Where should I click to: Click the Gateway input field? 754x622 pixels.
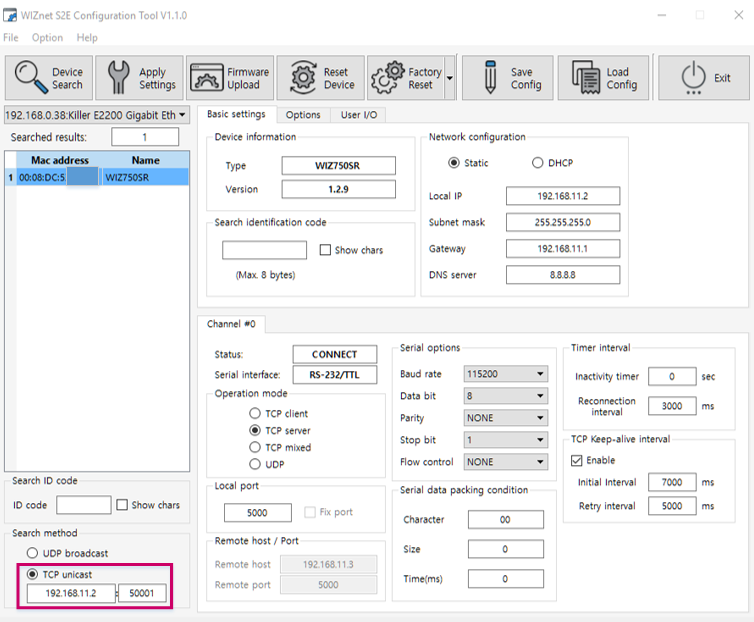[x=563, y=249]
